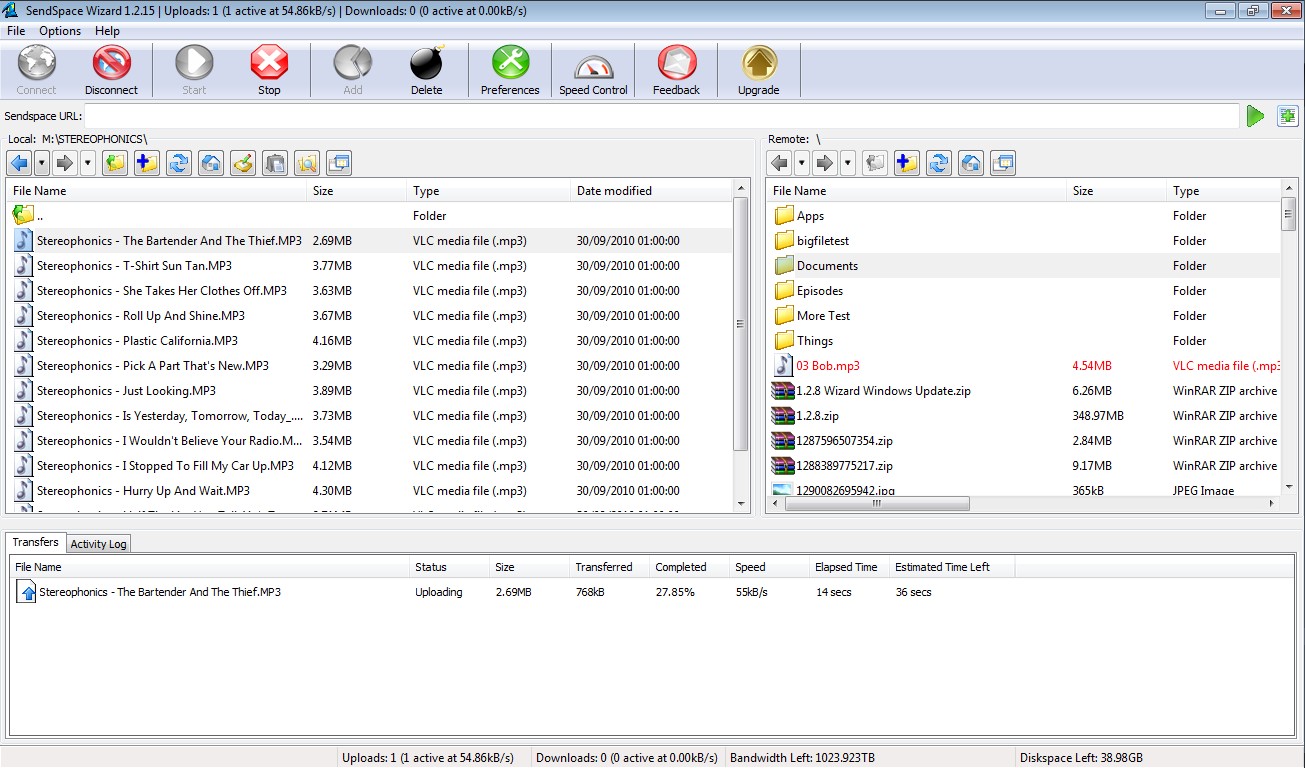Open the Options menu
Screen dimensions: 1305x768
[58, 31]
